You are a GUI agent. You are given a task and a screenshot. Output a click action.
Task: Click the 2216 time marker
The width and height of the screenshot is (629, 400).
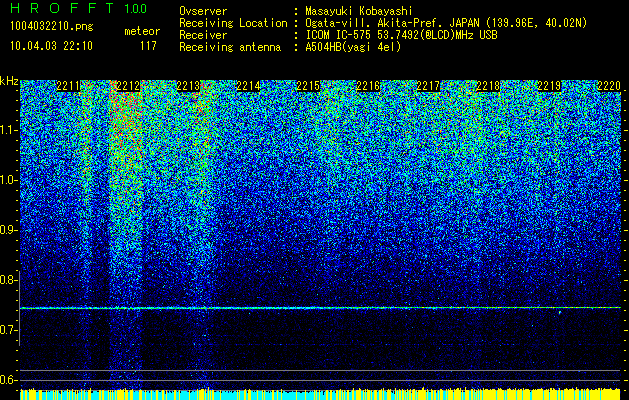click(x=368, y=86)
